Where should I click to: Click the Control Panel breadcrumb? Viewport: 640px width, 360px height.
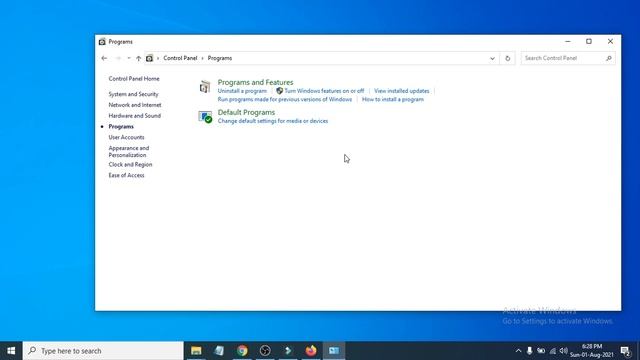tap(180, 58)
